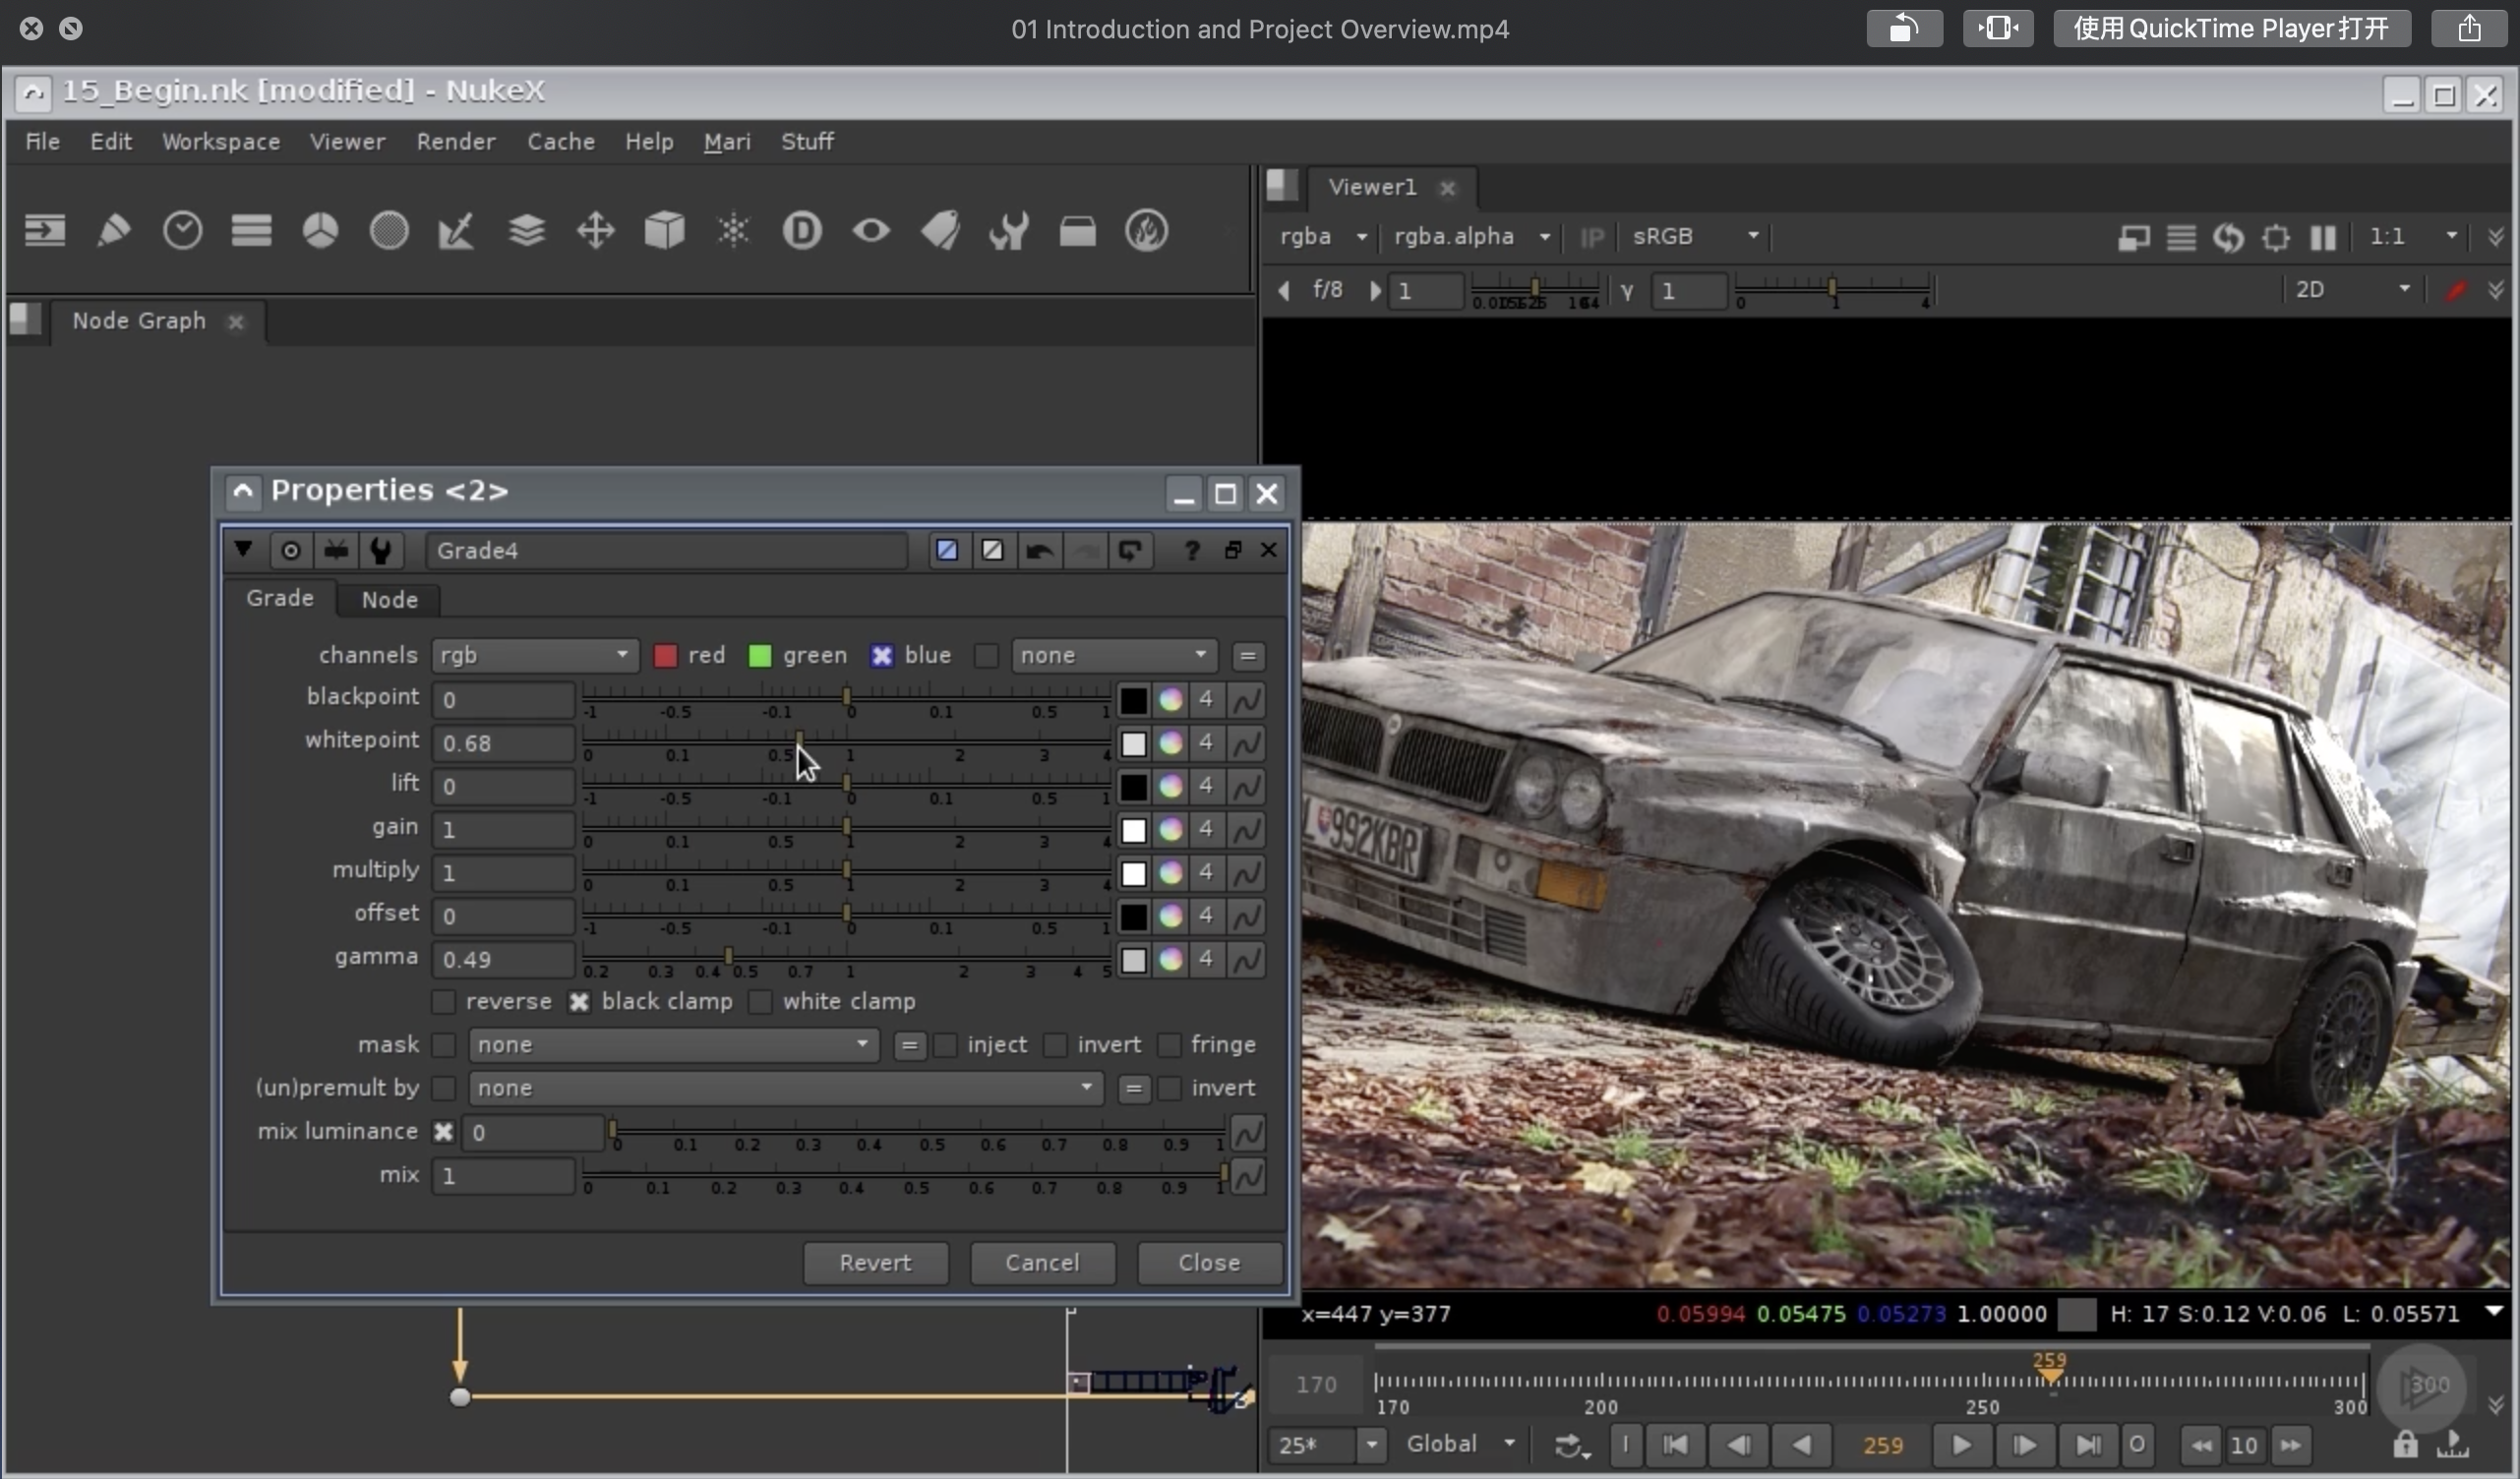Viewport: 2520px width, 1479px height.
Task: Toggle the black clamp checkbox
Action: coord(579,1002)
